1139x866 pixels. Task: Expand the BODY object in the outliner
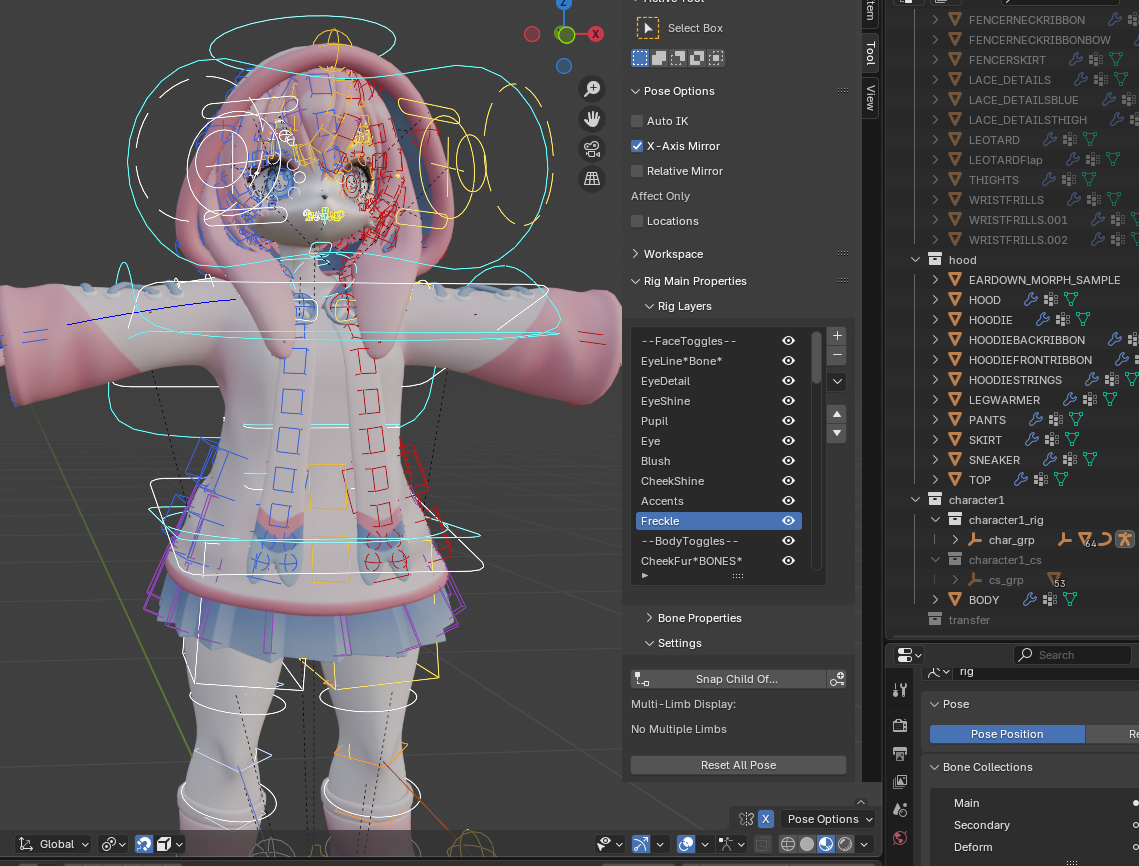coord(936,600)
